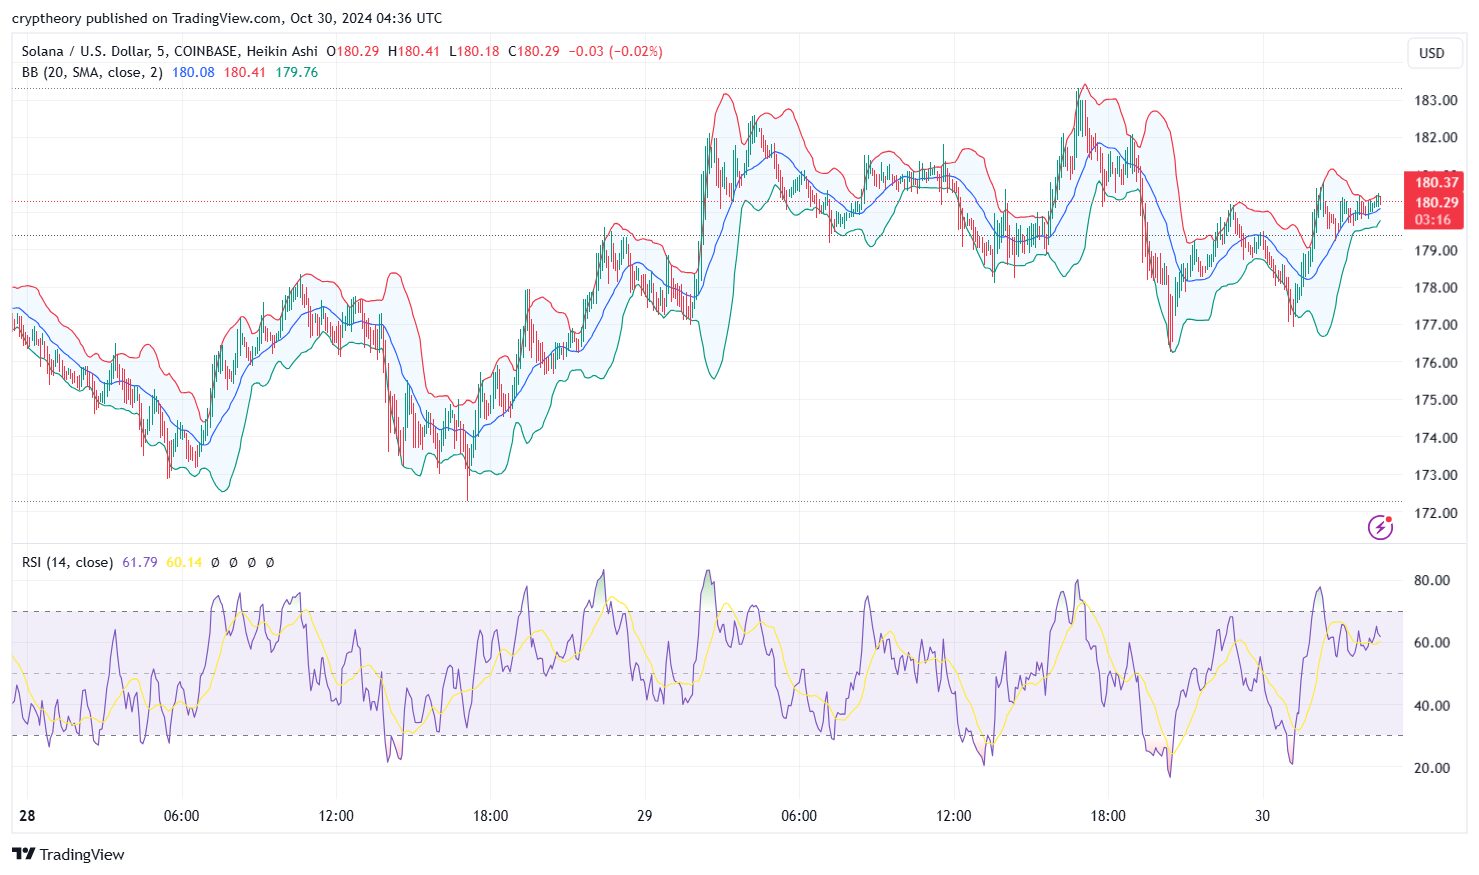This screenshot has height=875, width=1479.
Task: Click the date label 29 on the time axis
Action: tap(644, 815)
